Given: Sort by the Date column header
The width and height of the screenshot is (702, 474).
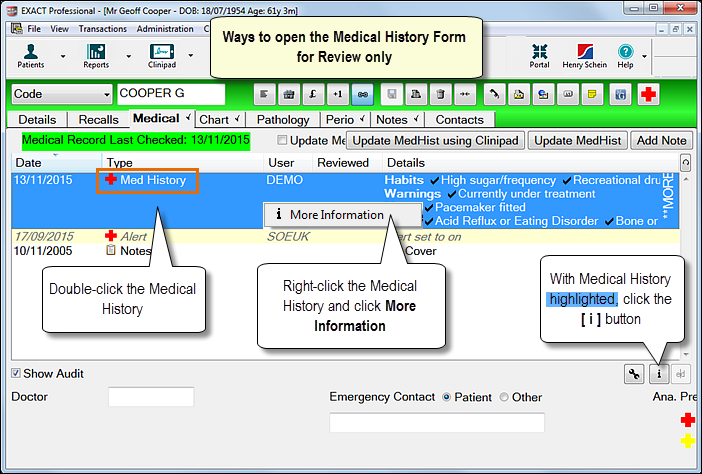Looking at the screenshot, I should (x=56, y=162).
